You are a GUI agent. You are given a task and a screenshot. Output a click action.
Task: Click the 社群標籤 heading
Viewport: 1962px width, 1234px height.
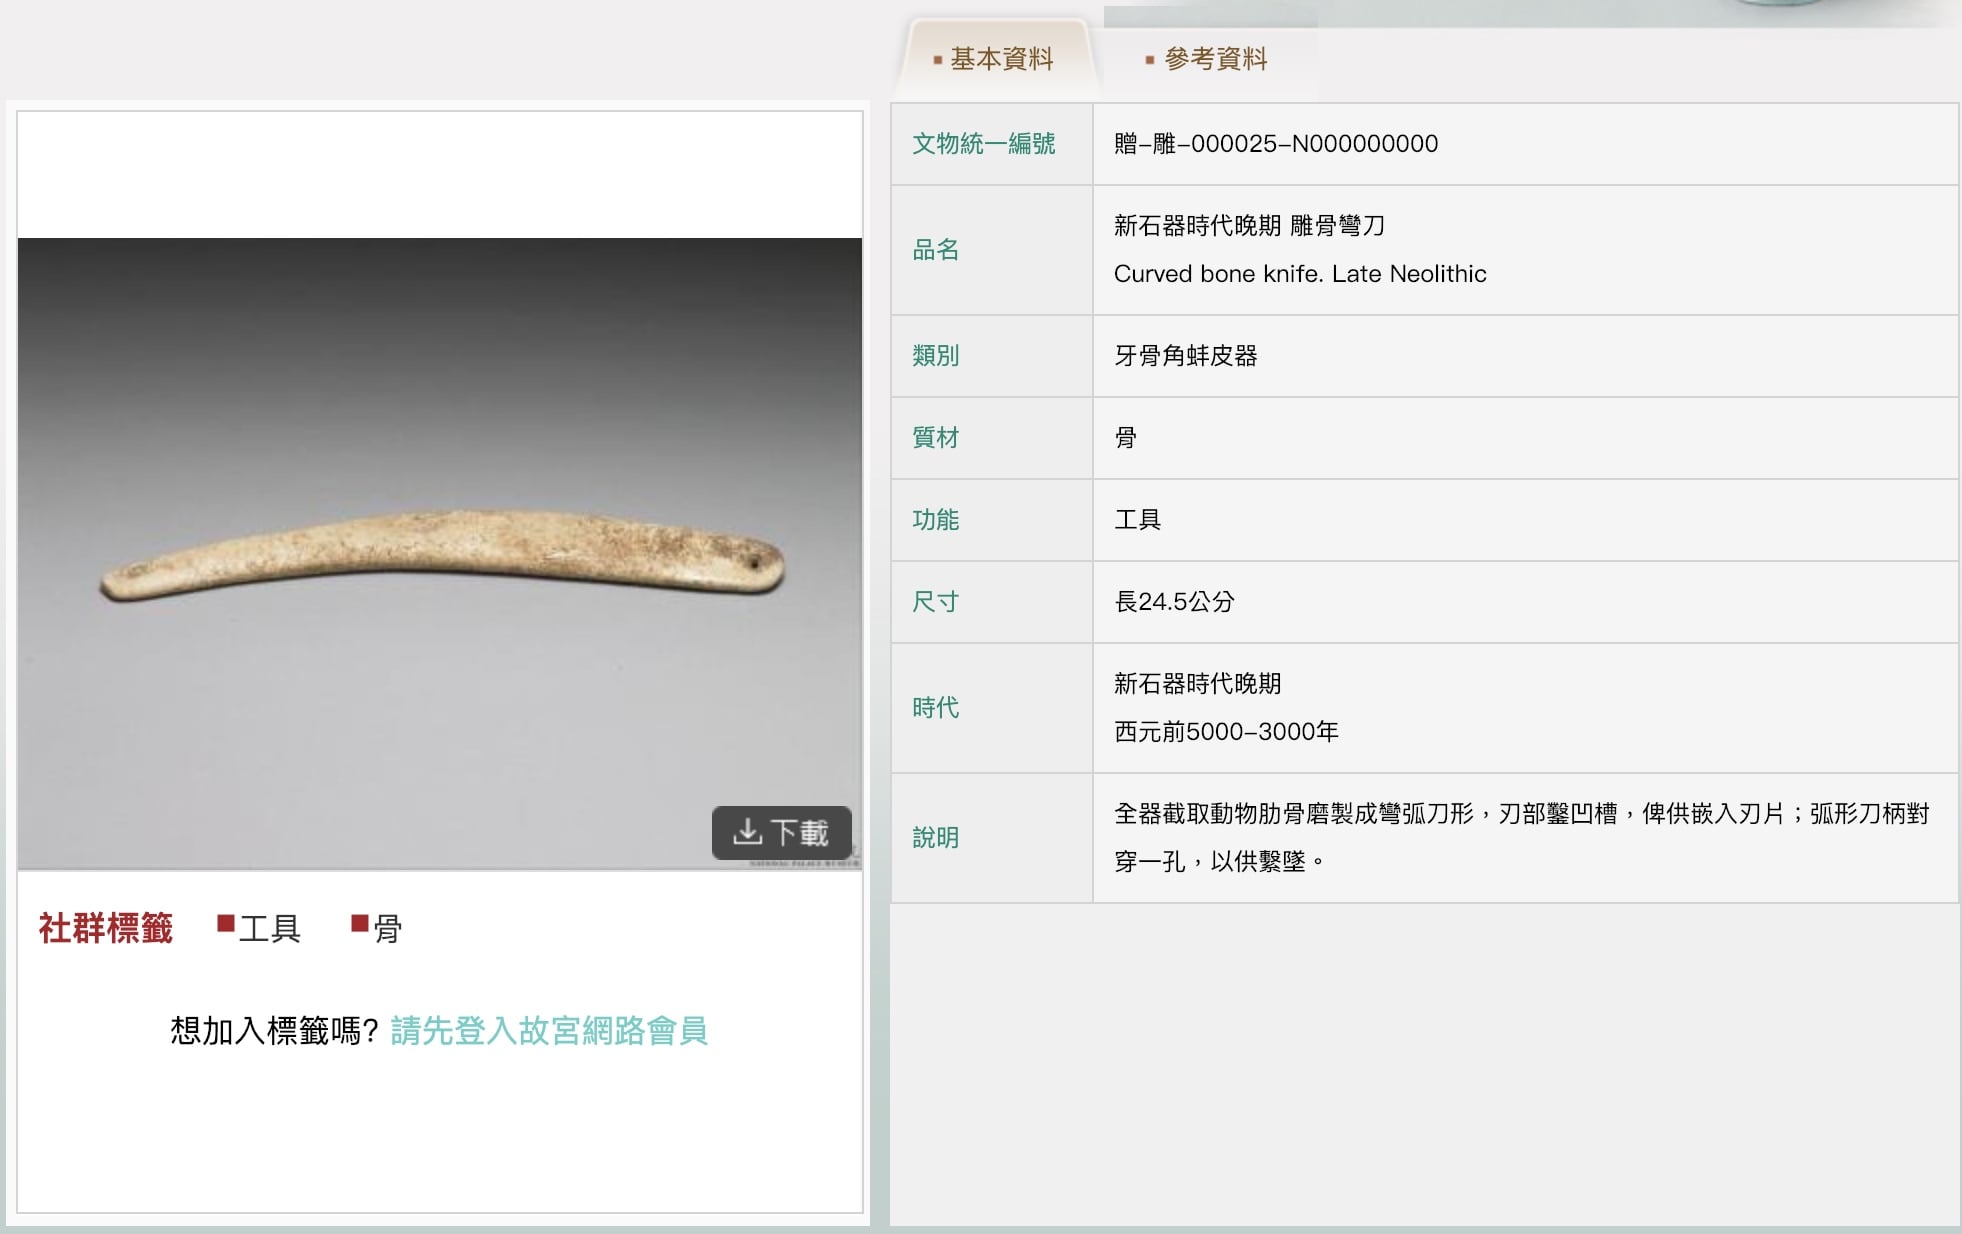tap(106, 928)
